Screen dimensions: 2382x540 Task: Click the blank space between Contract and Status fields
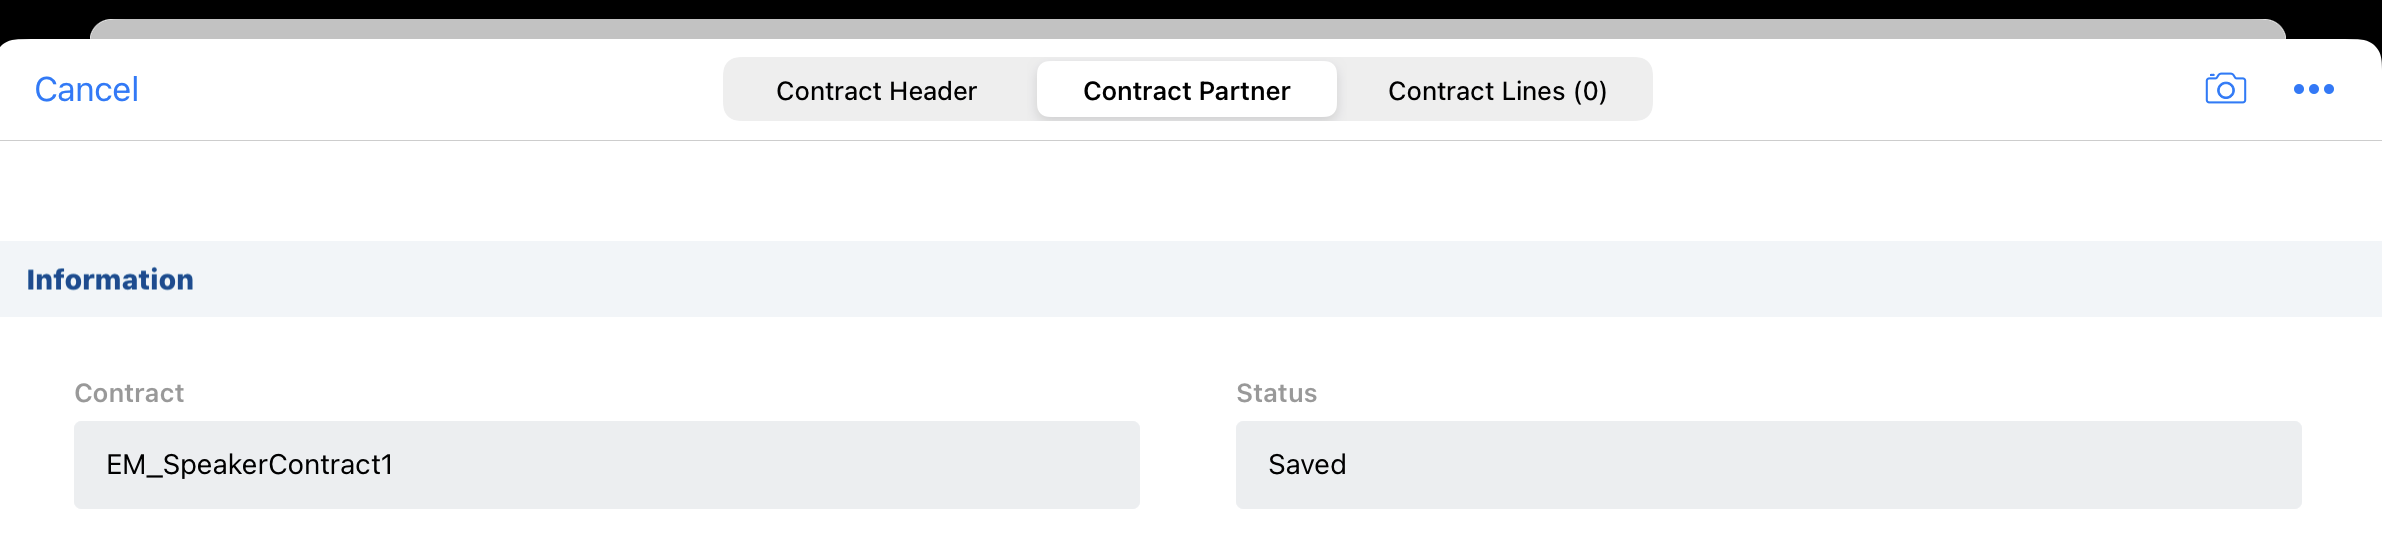[1188, 464]
